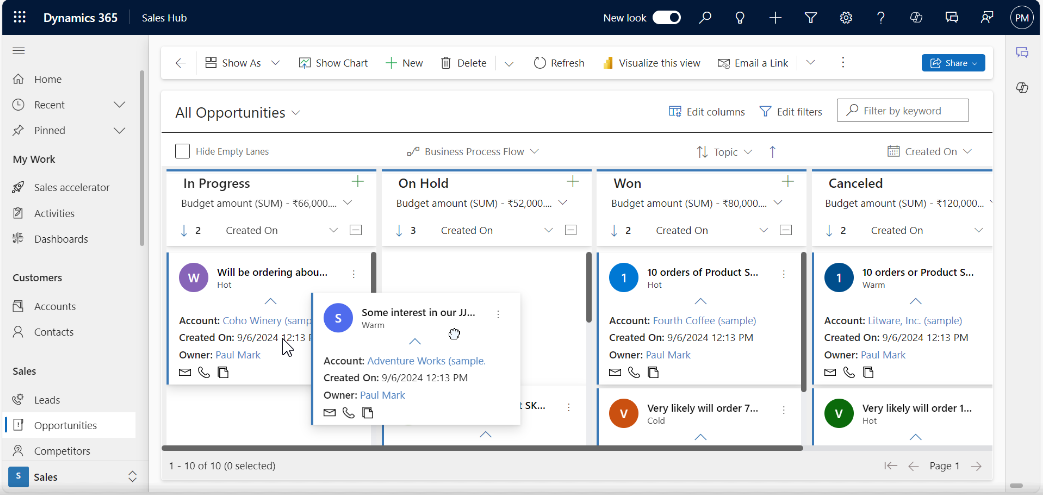Click Refresh button
This screenshot has height=495, width=1043.
559,63
